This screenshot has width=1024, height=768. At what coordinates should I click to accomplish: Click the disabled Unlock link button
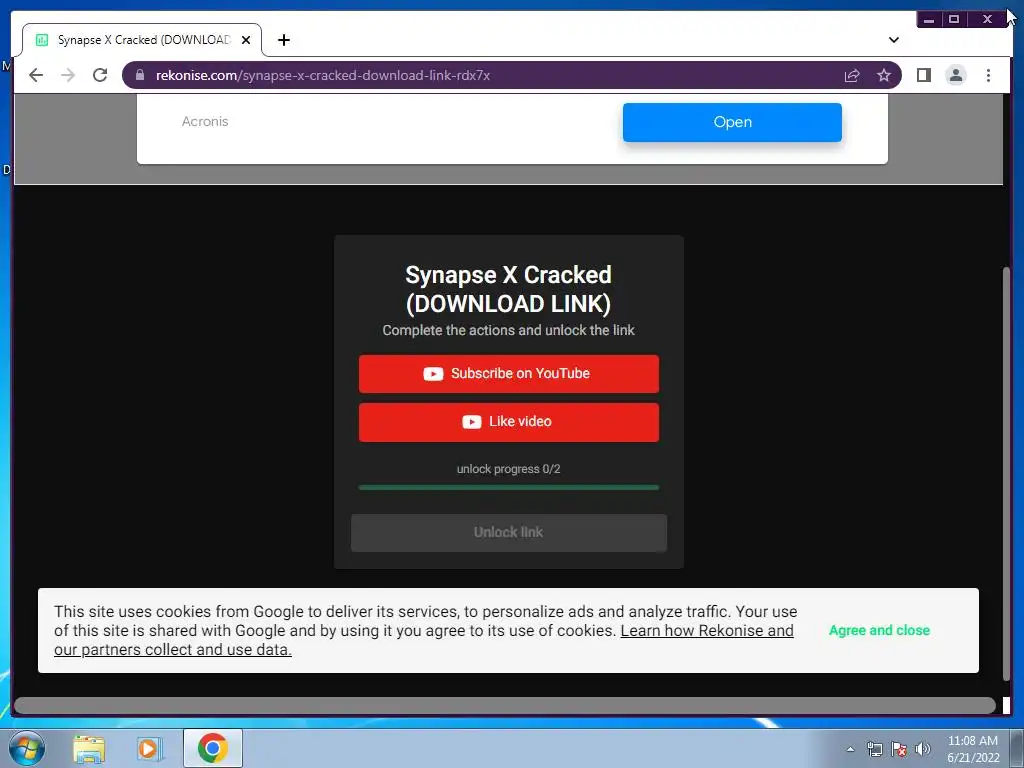click(509, 532)
